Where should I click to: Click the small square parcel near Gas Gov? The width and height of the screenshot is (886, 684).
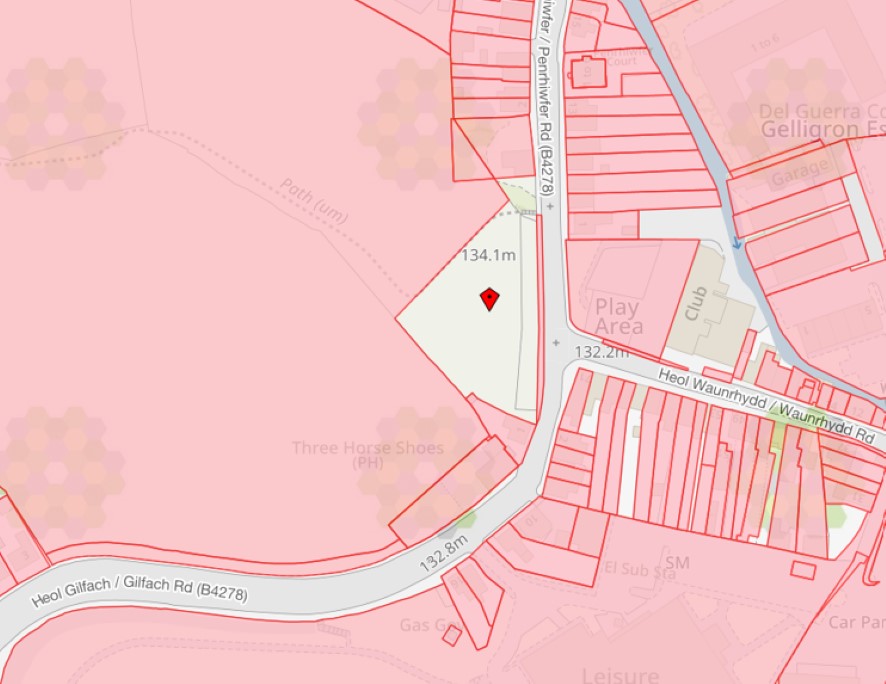click(x=451, y=635)
